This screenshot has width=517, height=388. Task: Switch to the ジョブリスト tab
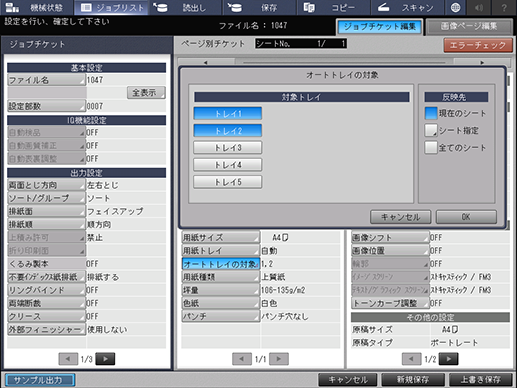(x=112, y=7)
